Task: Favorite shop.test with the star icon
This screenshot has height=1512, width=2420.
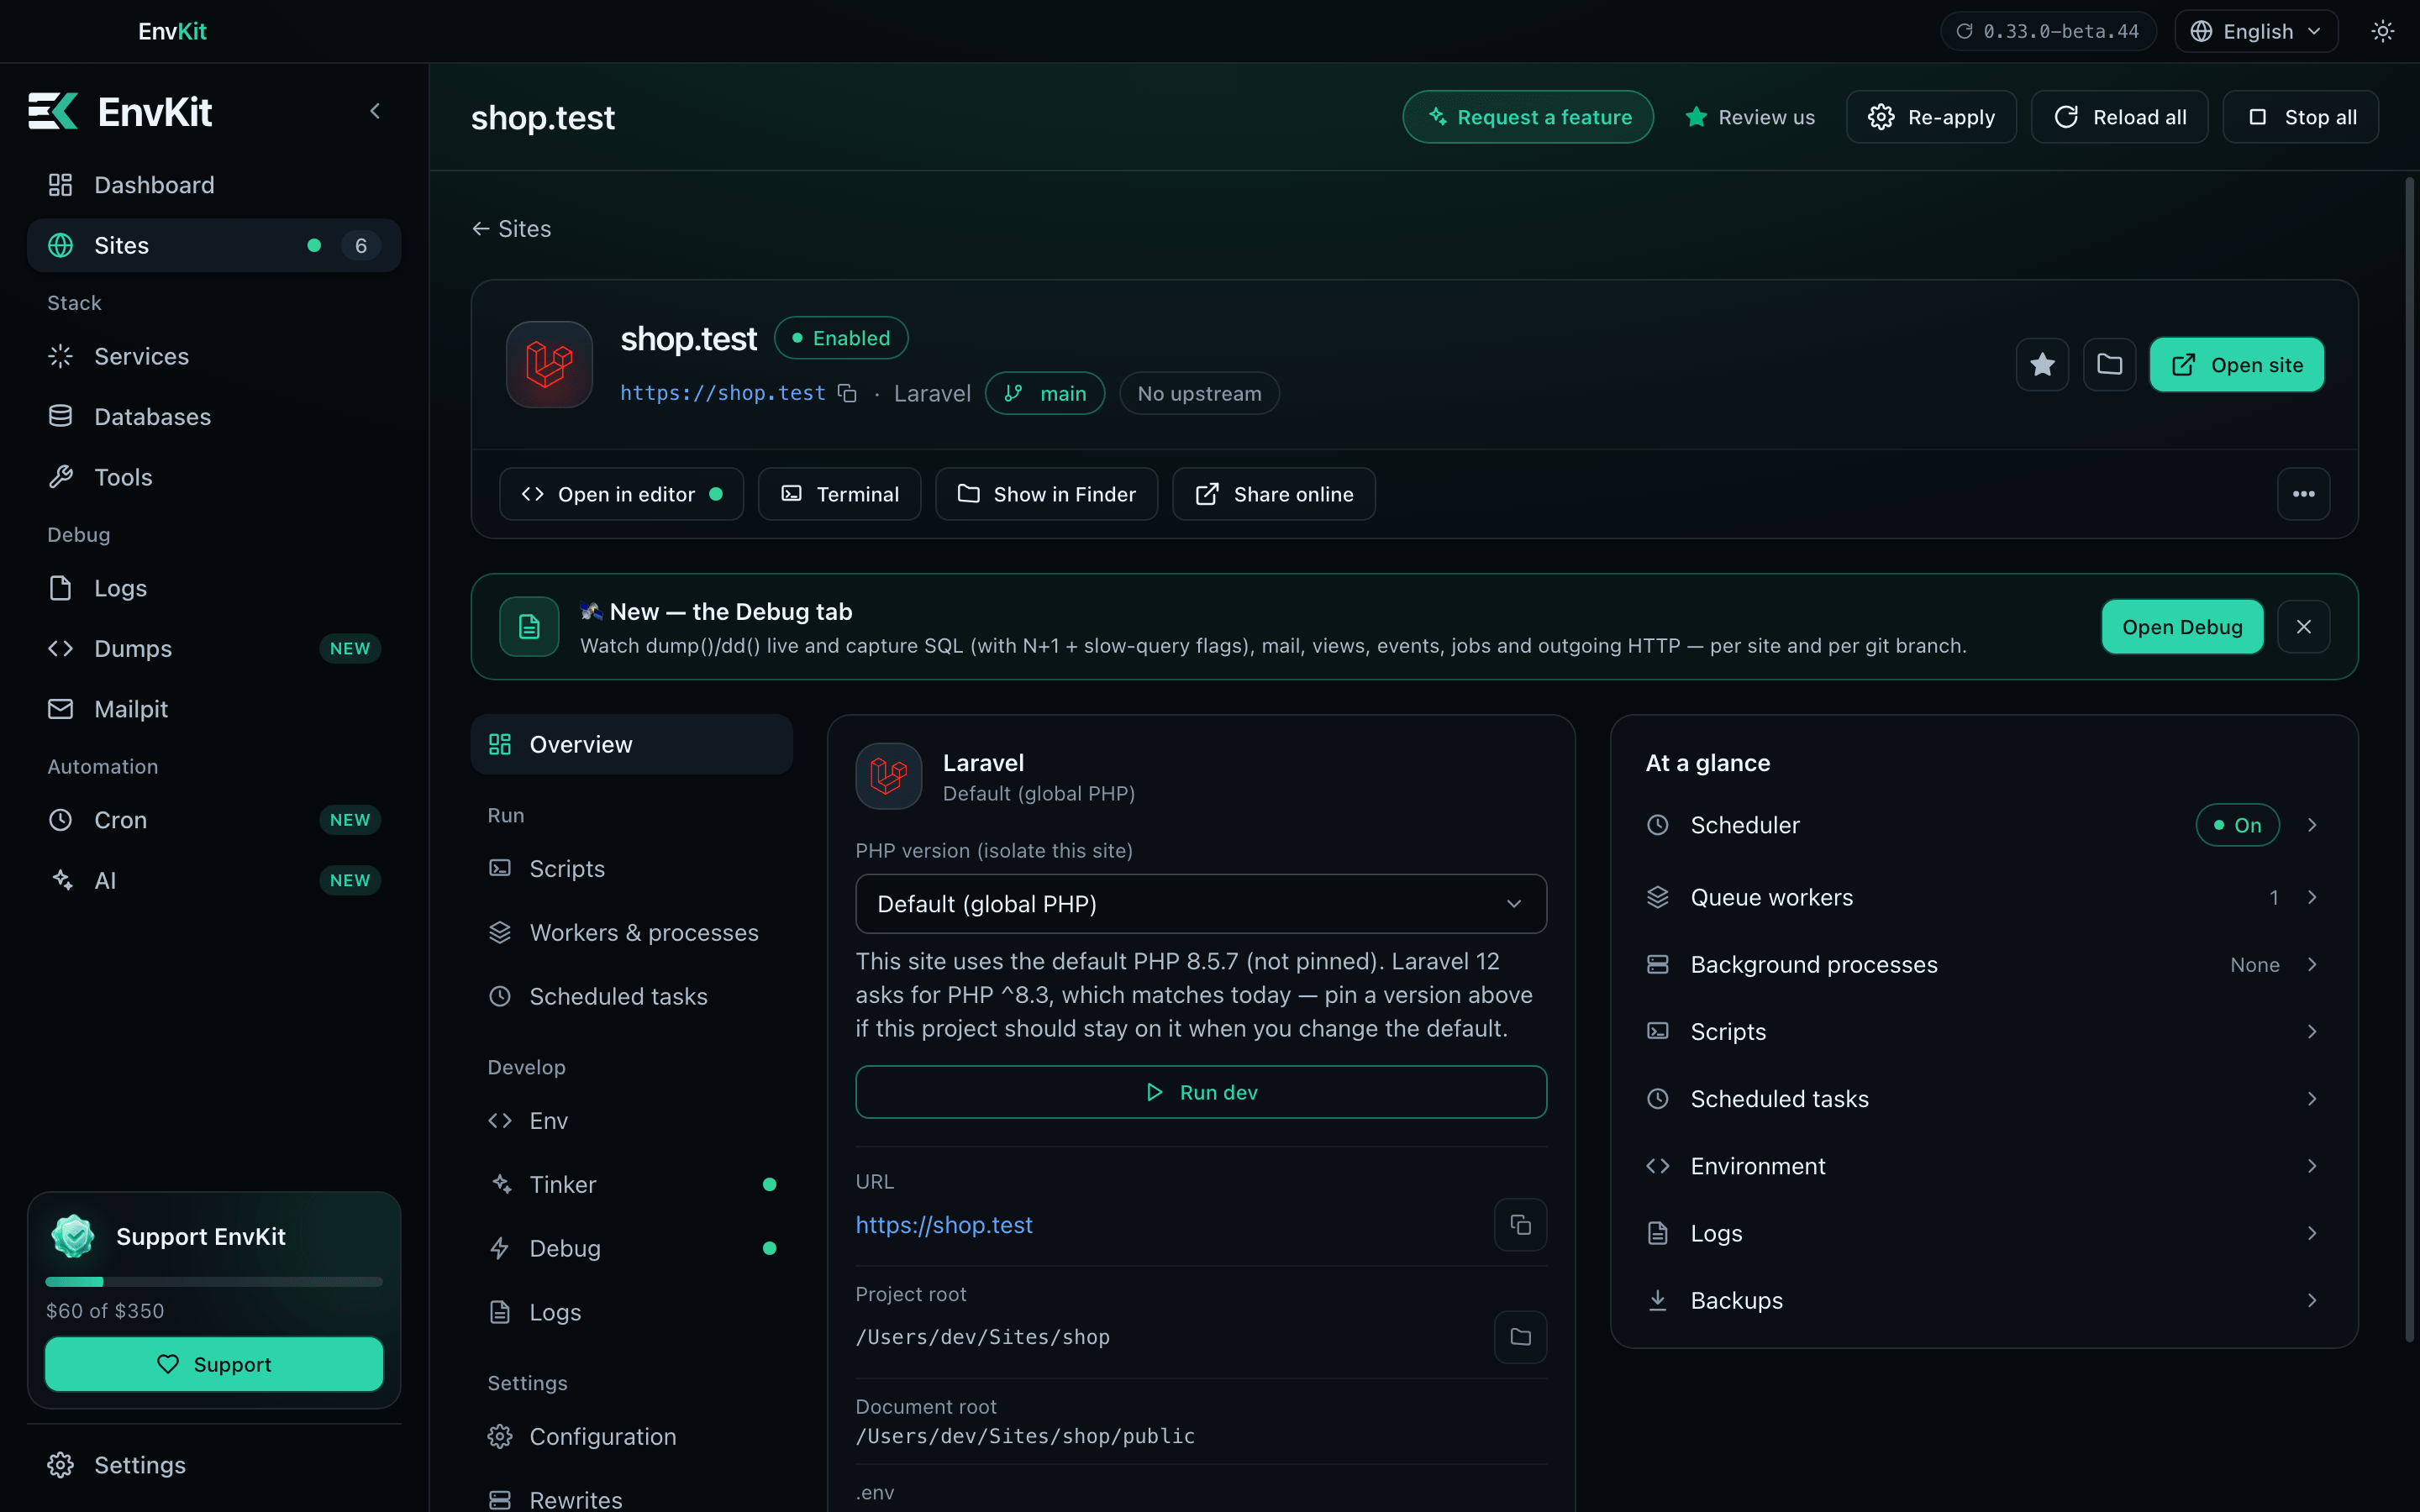Action: (2042, 364)
